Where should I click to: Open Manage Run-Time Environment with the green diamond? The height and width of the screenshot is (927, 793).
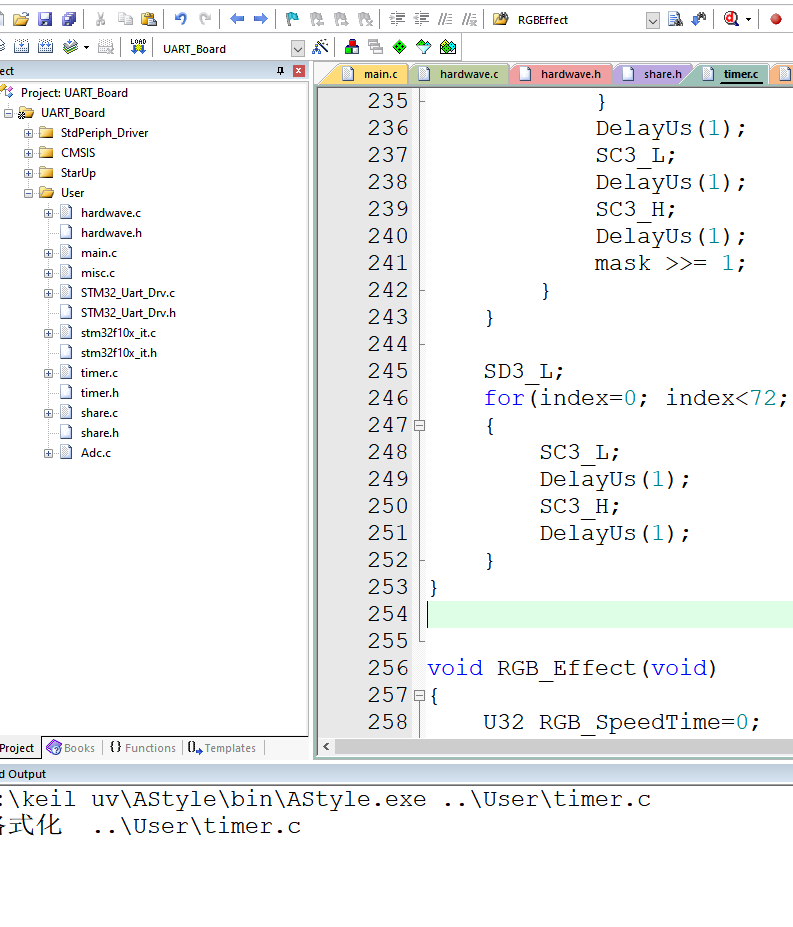point(399,47)
